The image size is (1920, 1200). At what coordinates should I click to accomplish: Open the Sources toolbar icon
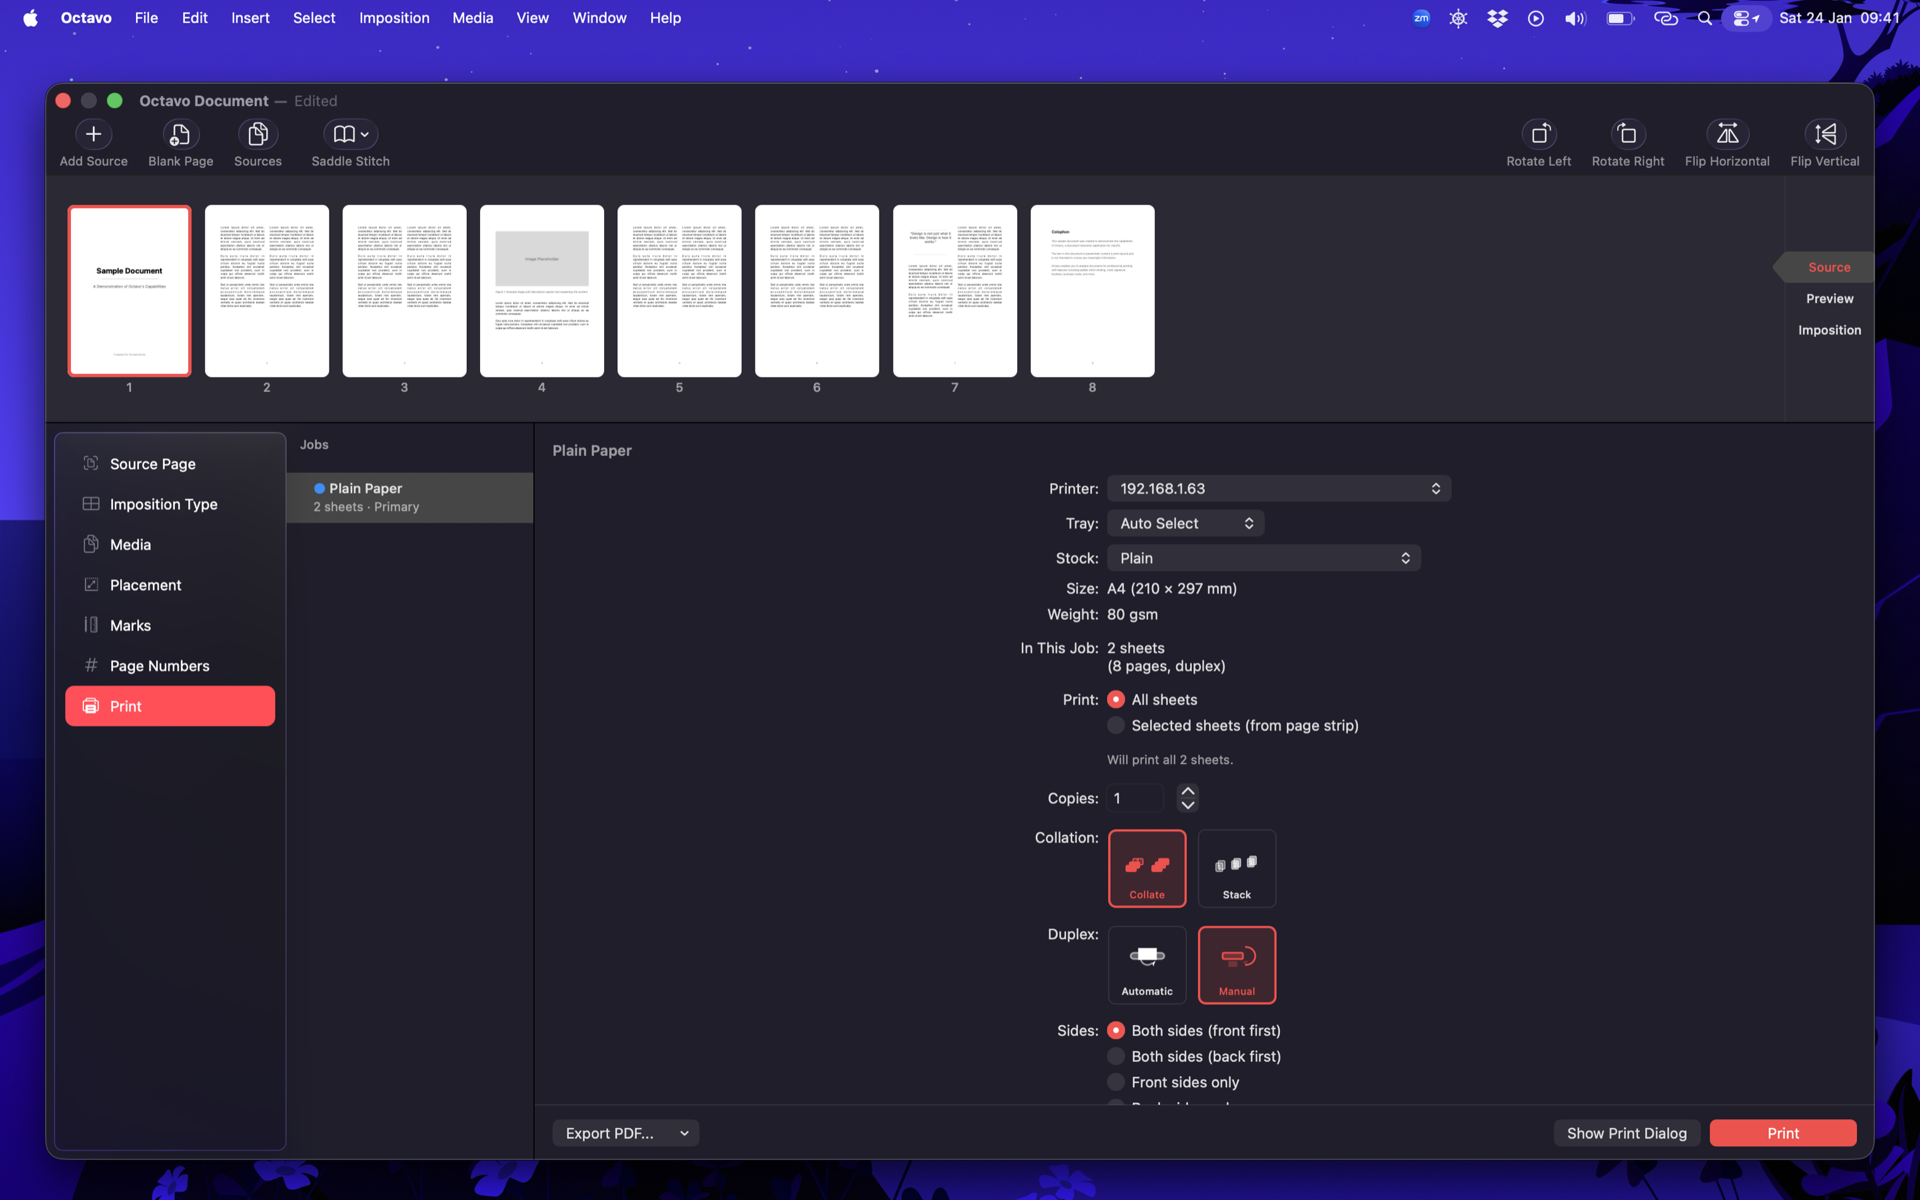coord(257,134)
